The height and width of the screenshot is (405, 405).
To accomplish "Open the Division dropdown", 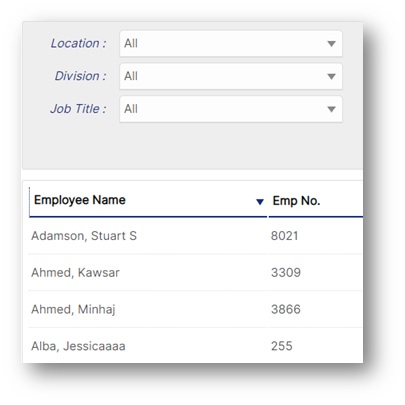I will tap(231, 76).
